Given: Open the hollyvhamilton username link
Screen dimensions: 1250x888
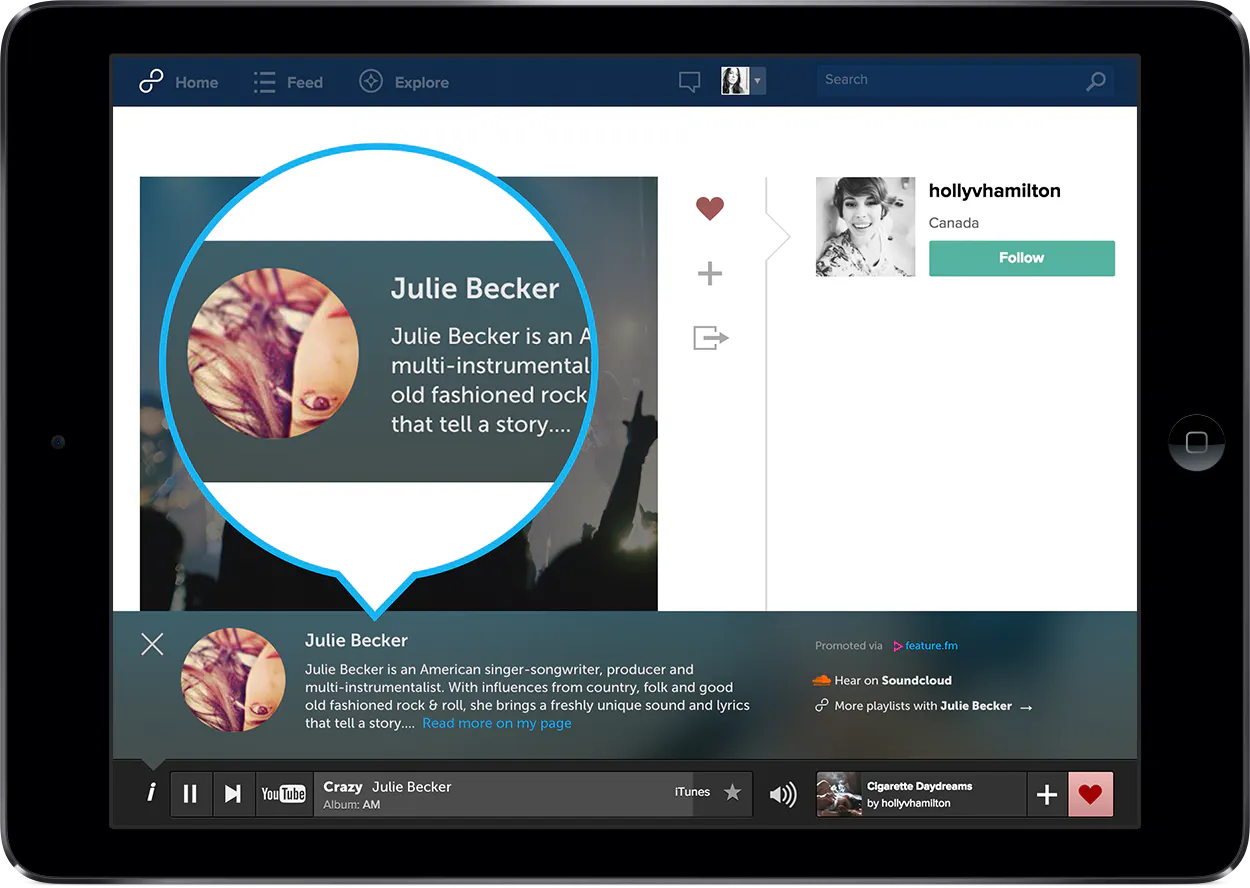Looking at the screenshot, I should coord(995,191).
